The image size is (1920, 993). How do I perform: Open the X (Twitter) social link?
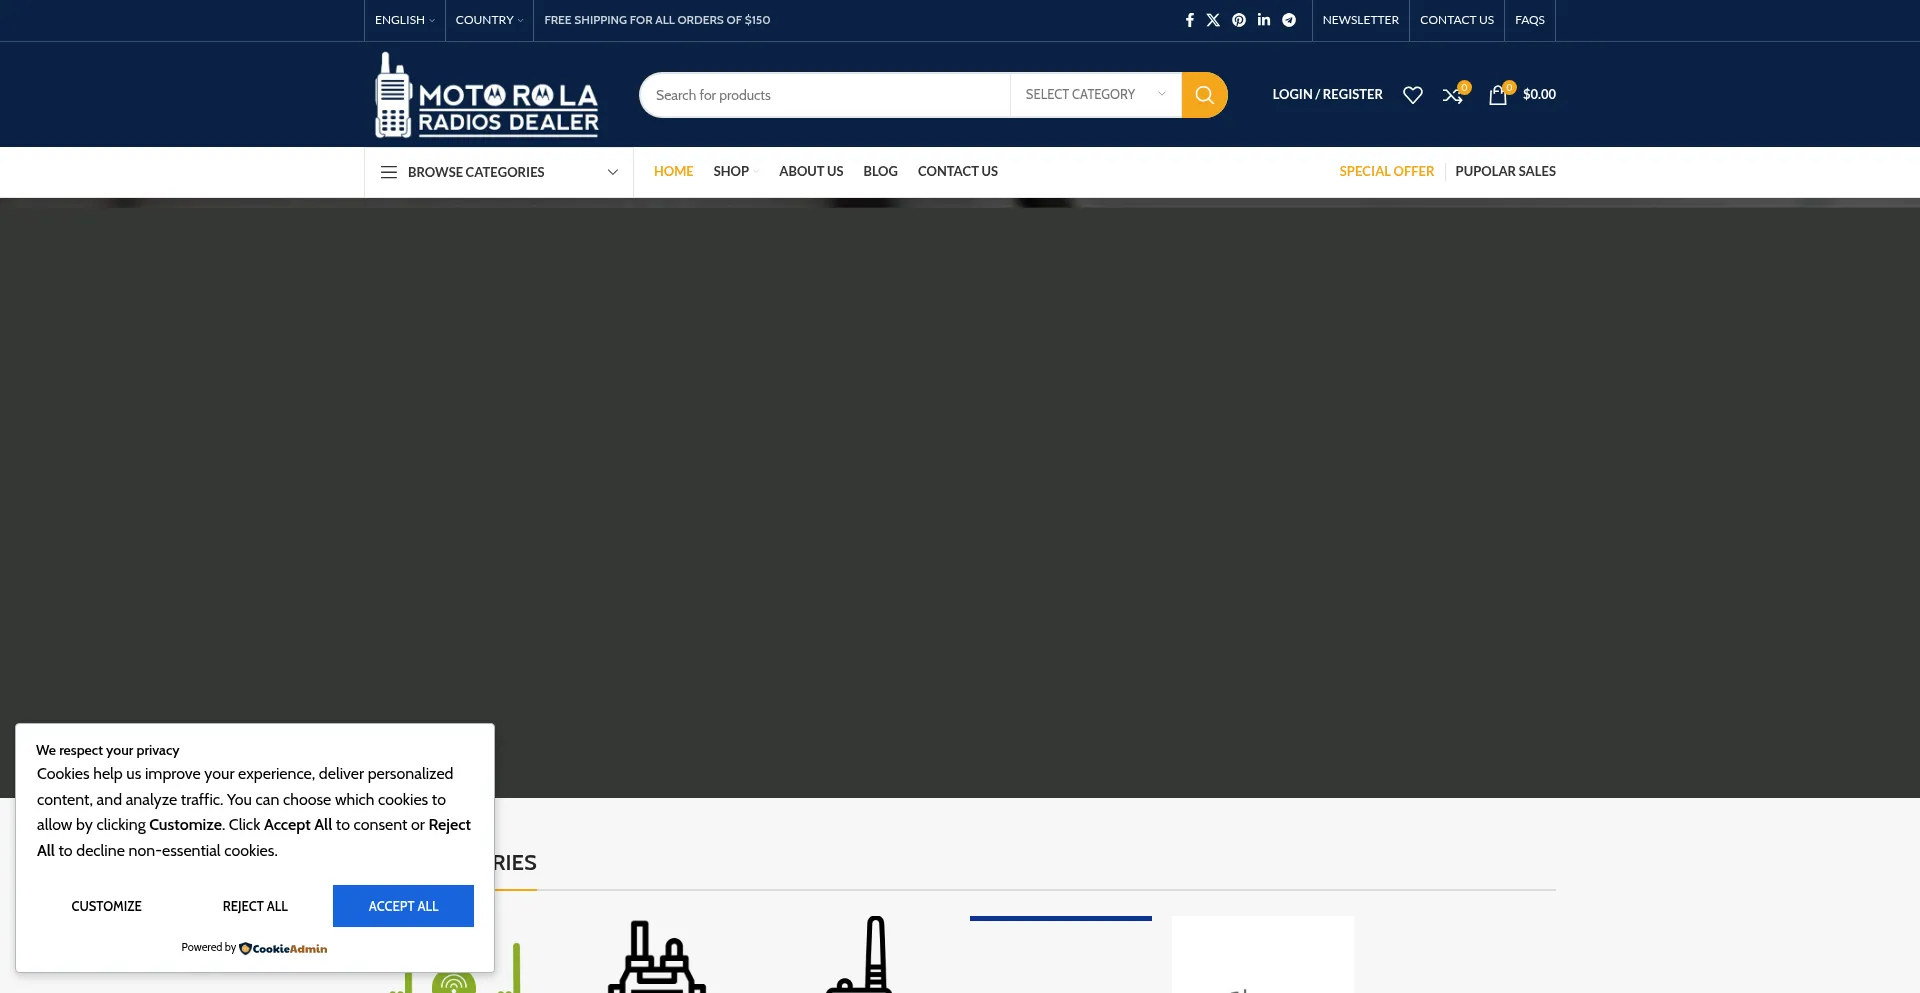point(1213,20)
